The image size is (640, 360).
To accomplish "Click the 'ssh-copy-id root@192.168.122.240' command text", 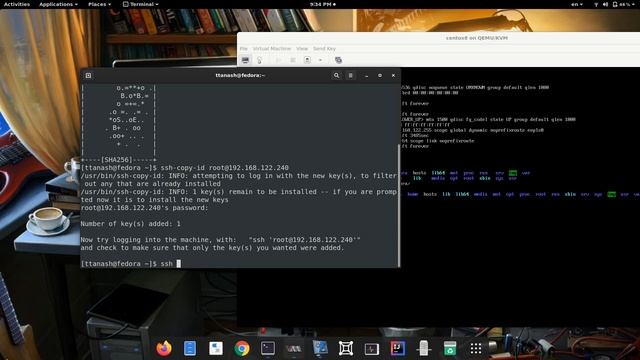I will [x=224, y=168].
